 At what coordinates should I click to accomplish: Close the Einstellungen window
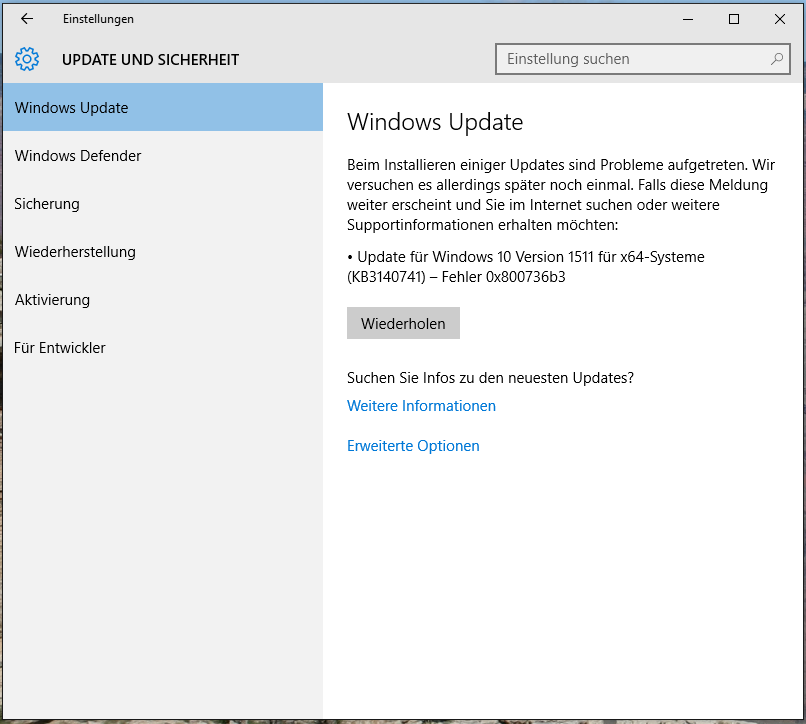(x=779, y=19)
